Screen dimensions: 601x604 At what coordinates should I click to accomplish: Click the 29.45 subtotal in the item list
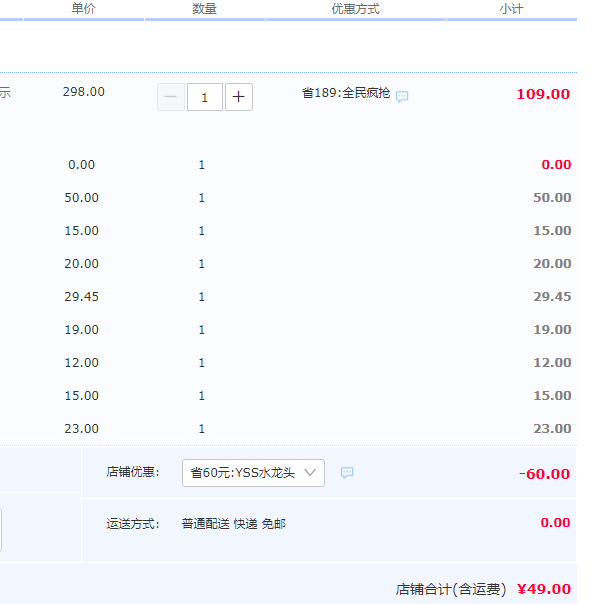tap(552, 297)
